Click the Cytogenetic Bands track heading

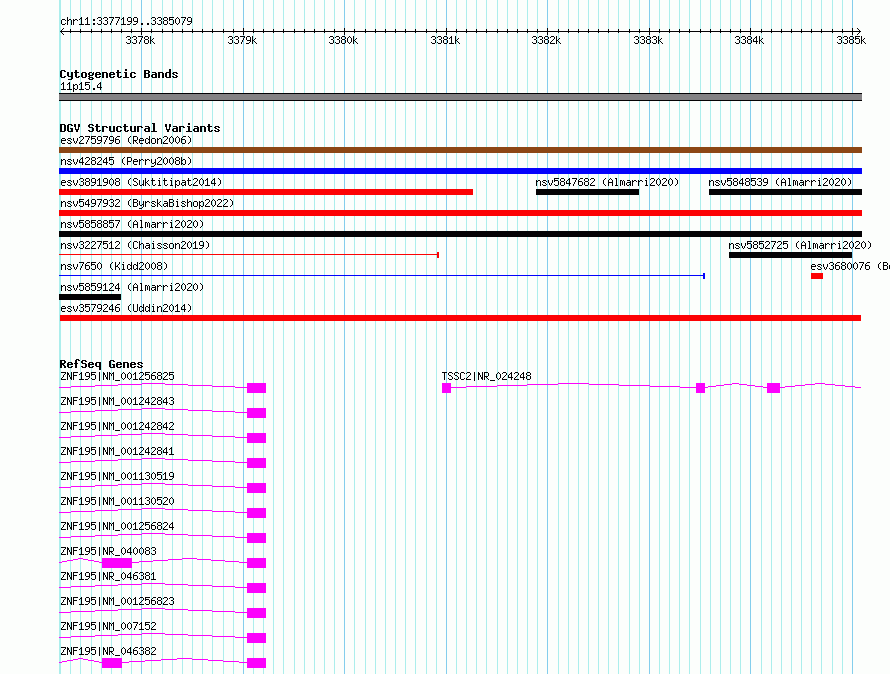(x=119, y=74)
